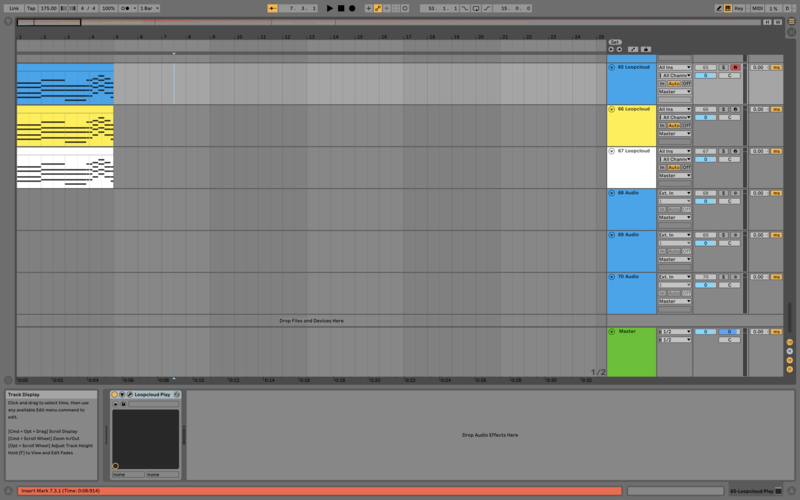The image size is (800, 500).
Task: Toggle the MIDI map mode switch
Action: pos(757,8)
